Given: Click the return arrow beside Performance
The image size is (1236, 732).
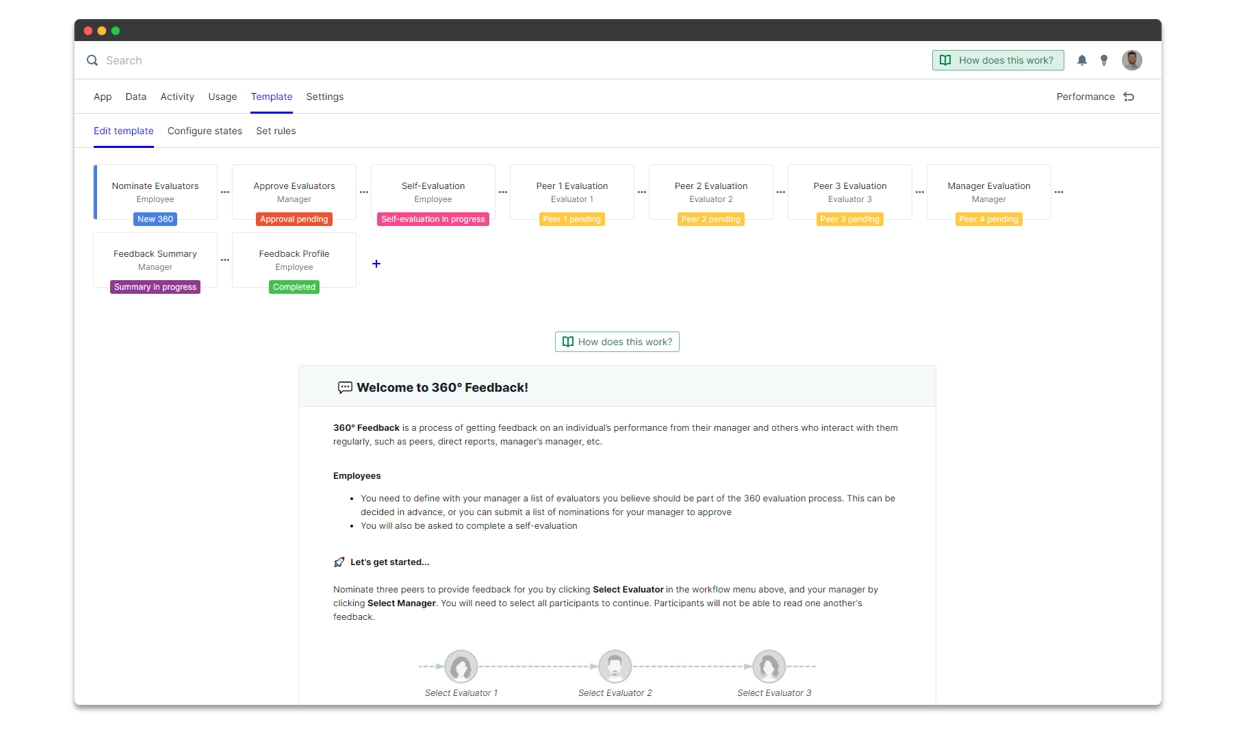Looking at the screenshot, I should (1131, 96).
